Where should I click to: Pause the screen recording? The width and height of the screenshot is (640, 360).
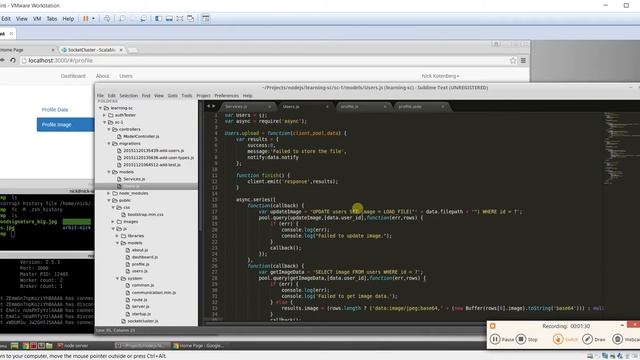495,339
